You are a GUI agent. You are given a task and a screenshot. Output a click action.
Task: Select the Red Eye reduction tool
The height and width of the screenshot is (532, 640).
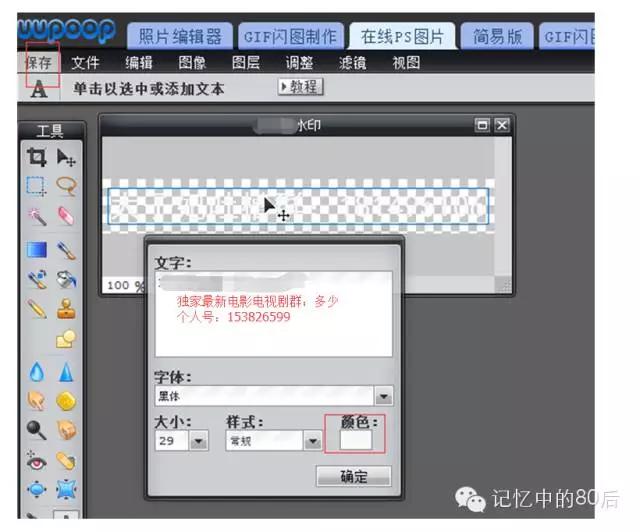tap(37, 461)
